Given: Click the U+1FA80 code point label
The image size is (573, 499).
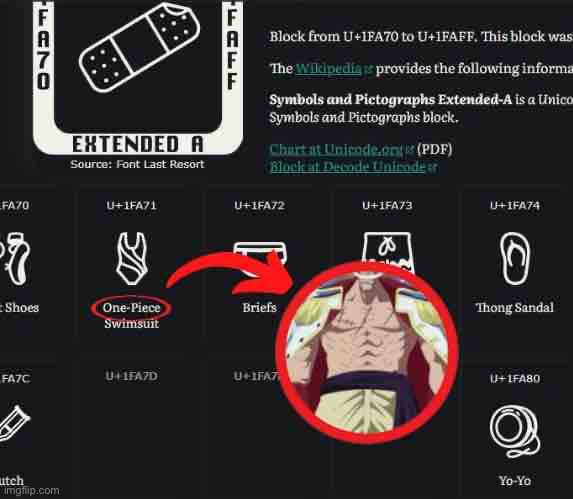Looking at the screenshot, I should click(515, 378).
